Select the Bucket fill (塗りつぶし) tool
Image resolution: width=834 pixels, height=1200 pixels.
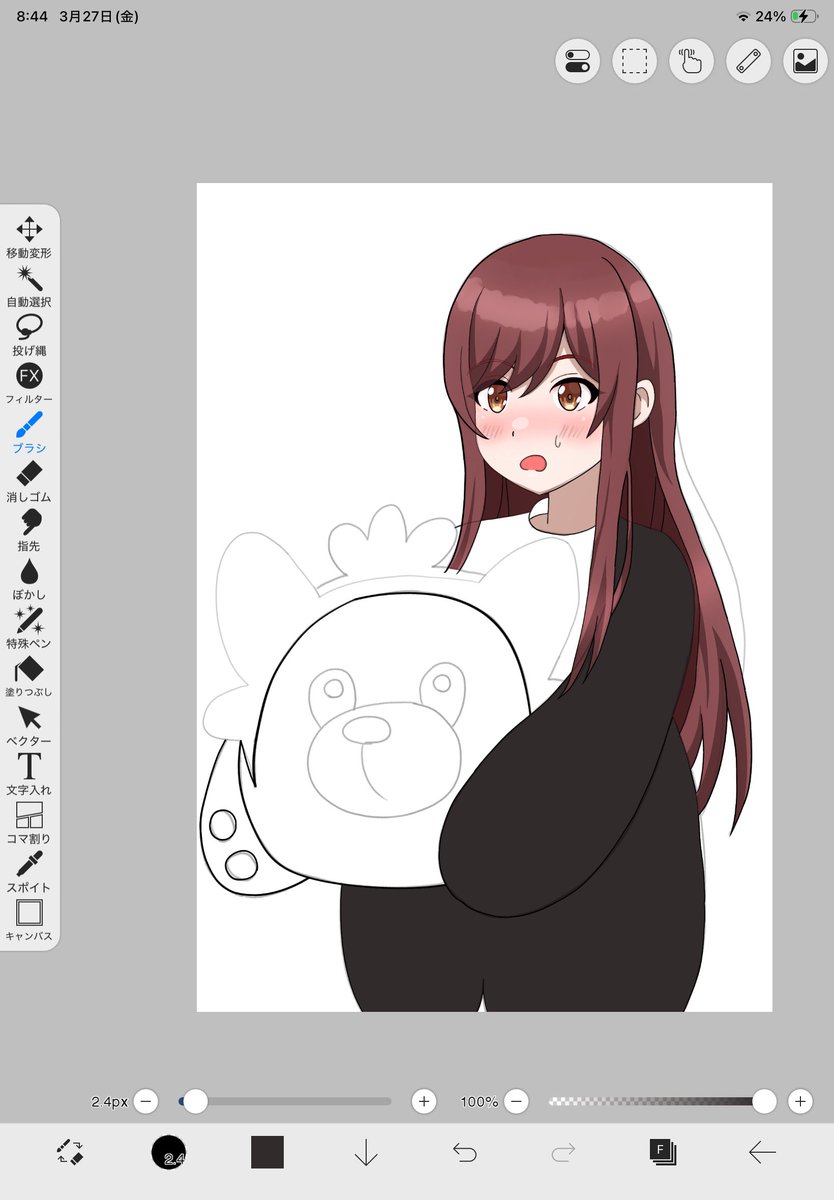[29, 676]
